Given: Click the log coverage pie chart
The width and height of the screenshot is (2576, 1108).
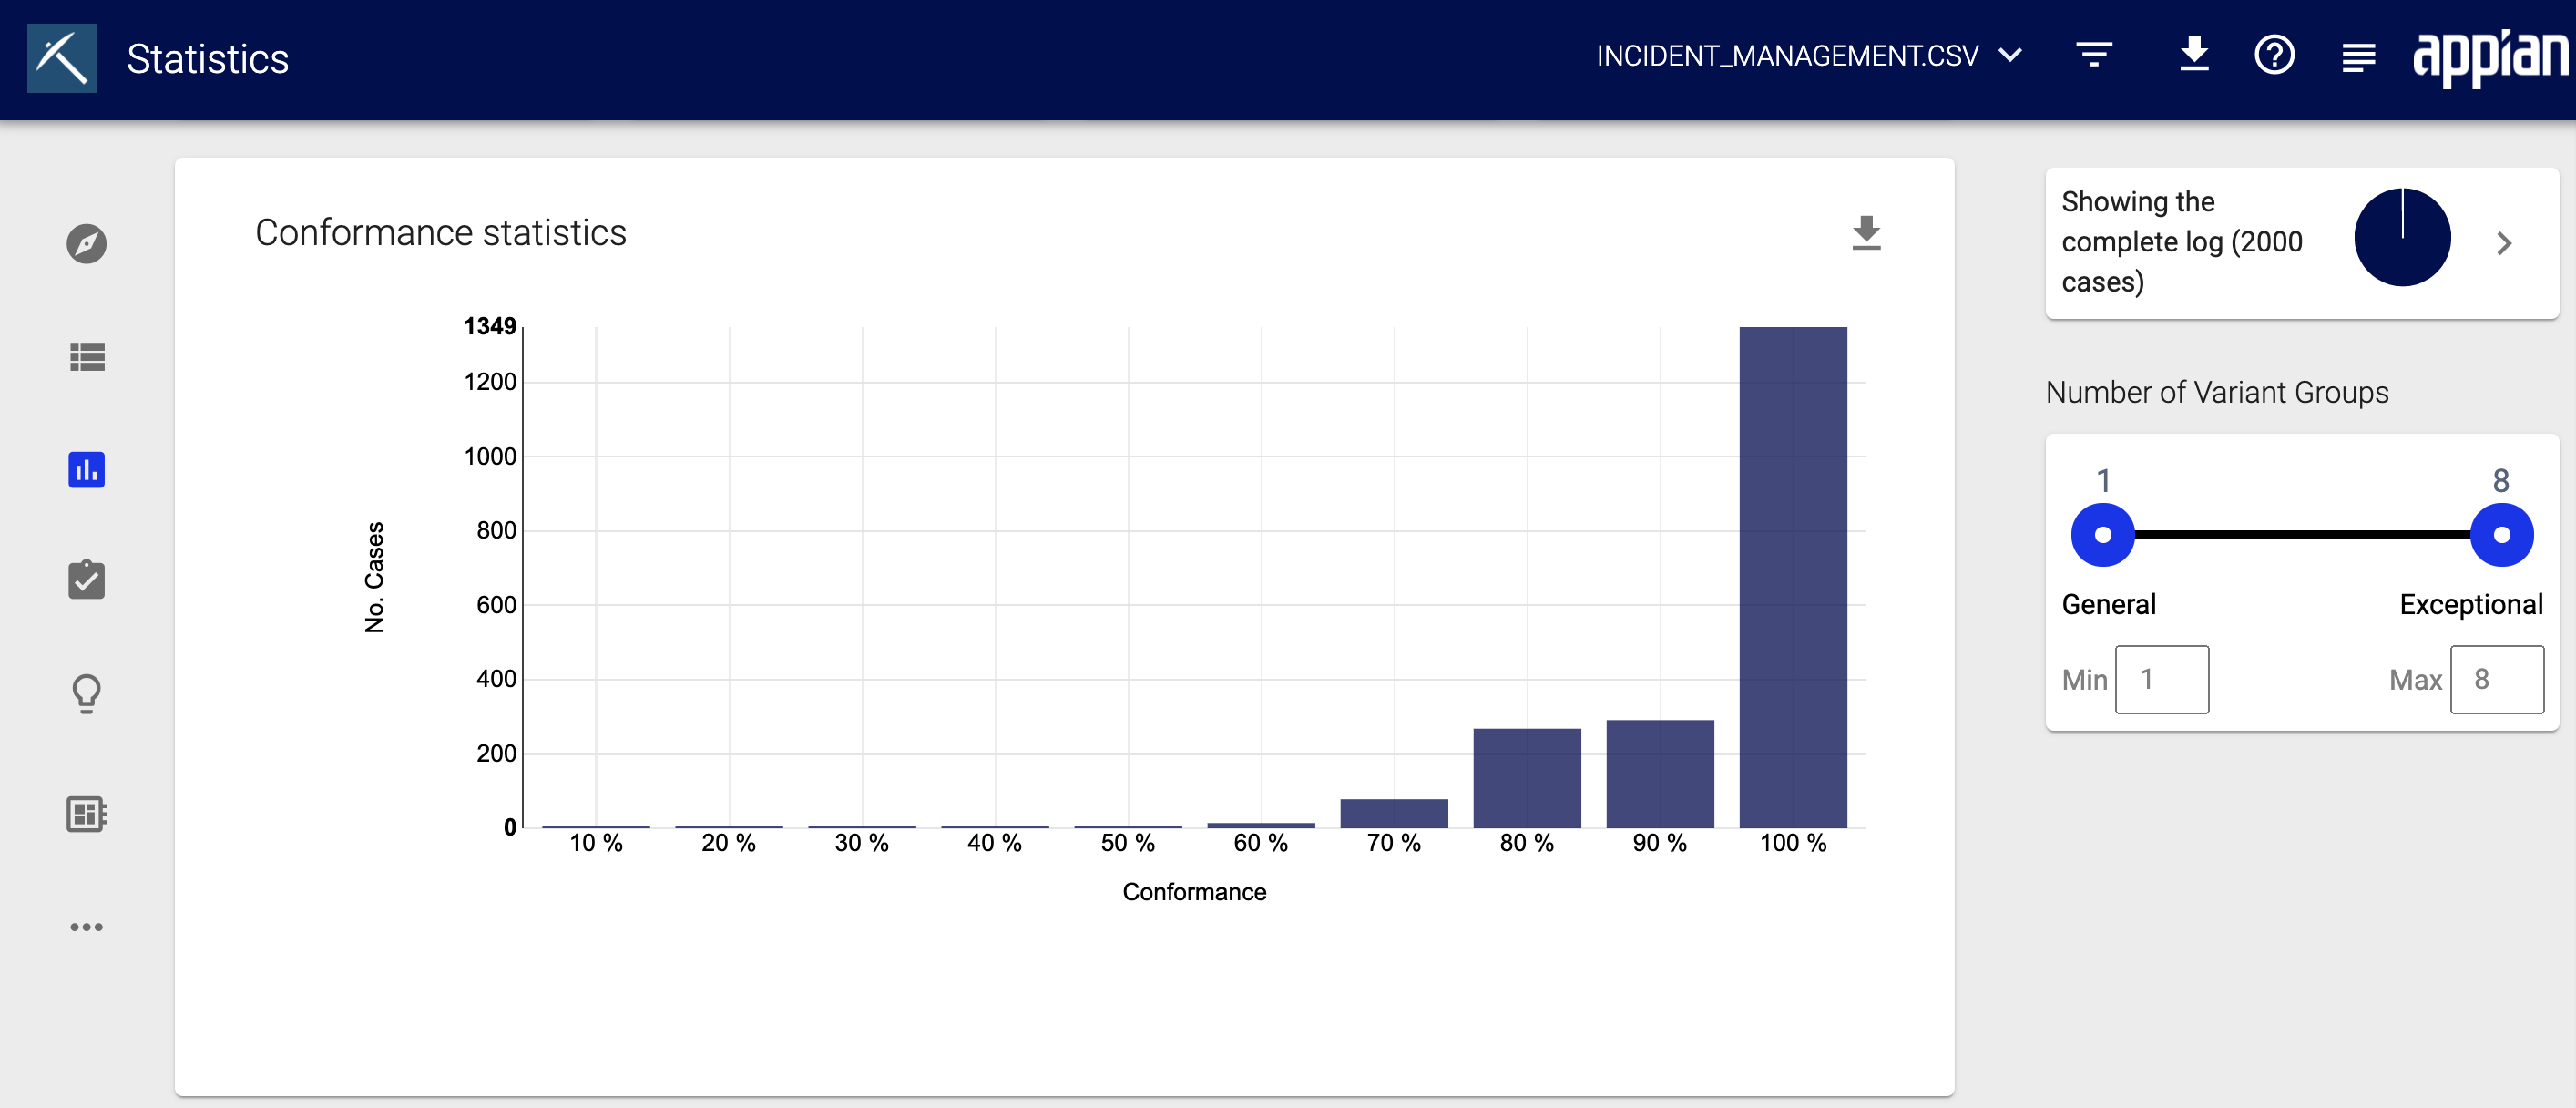Looking at the screenshot, I should coord(2402,237).
